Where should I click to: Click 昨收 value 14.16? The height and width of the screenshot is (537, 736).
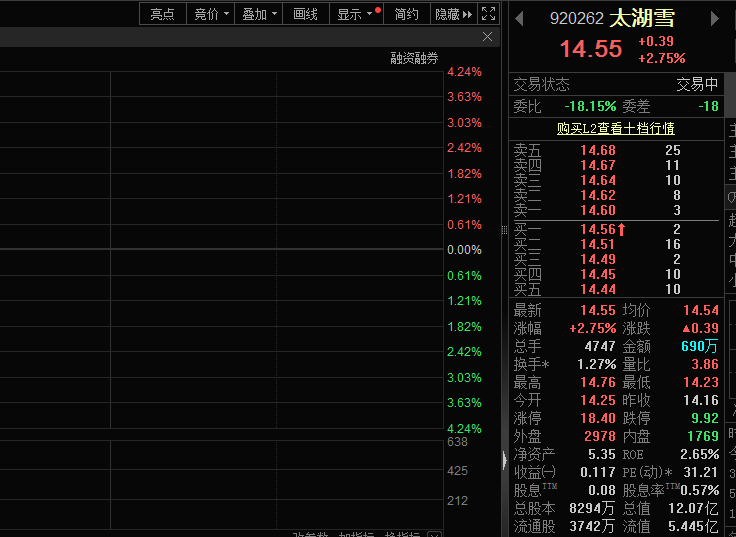point(701,400)
